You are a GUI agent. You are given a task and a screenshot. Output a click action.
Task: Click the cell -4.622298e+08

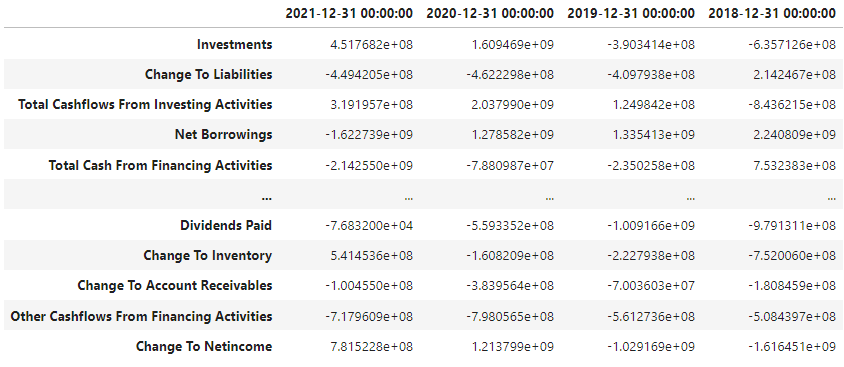pyautogui.click(x=510, y=74)
